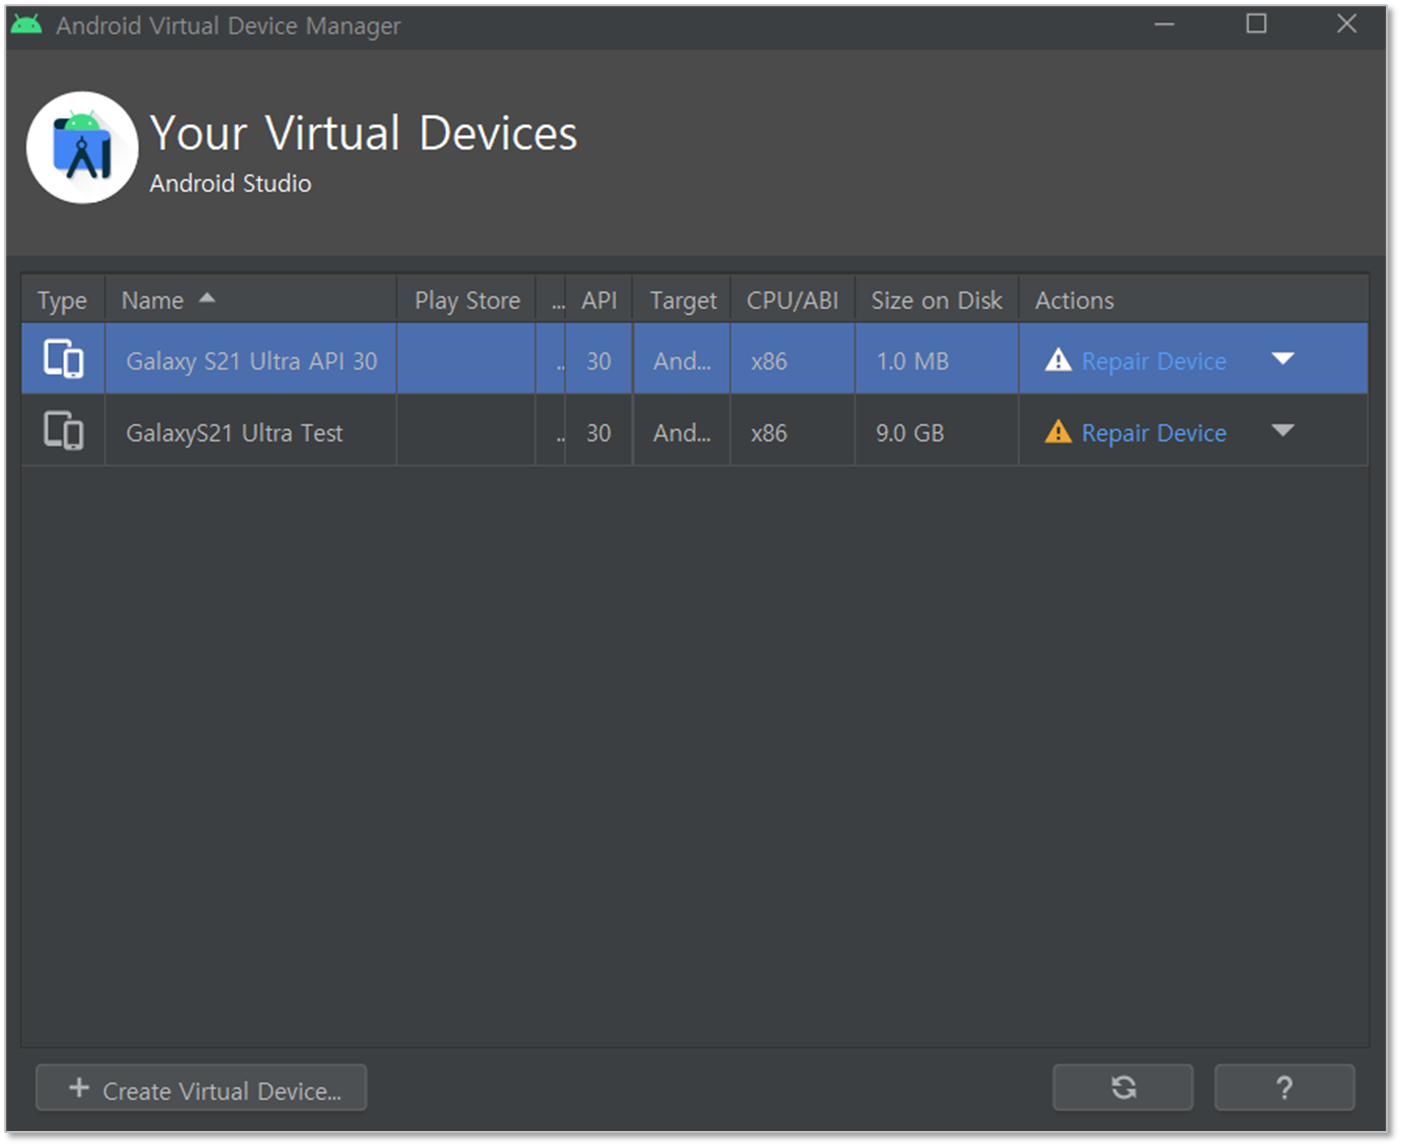Refresh the virtual device list
The width and height of the screenshot is (1401, 1146).
click(1123, 1088)
